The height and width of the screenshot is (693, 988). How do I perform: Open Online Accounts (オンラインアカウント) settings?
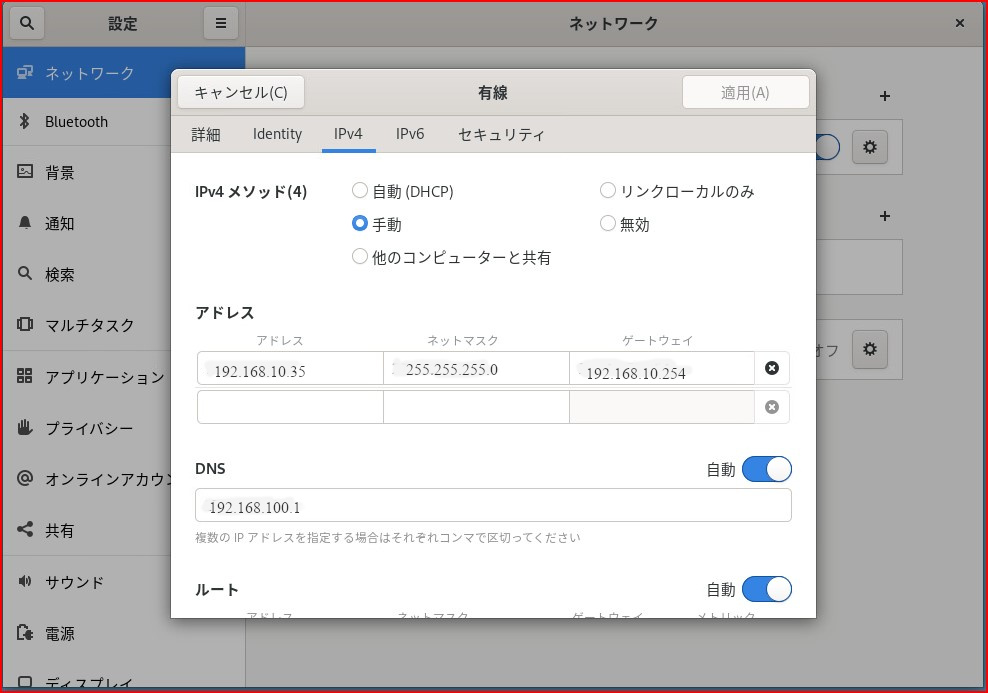point(86,479)
